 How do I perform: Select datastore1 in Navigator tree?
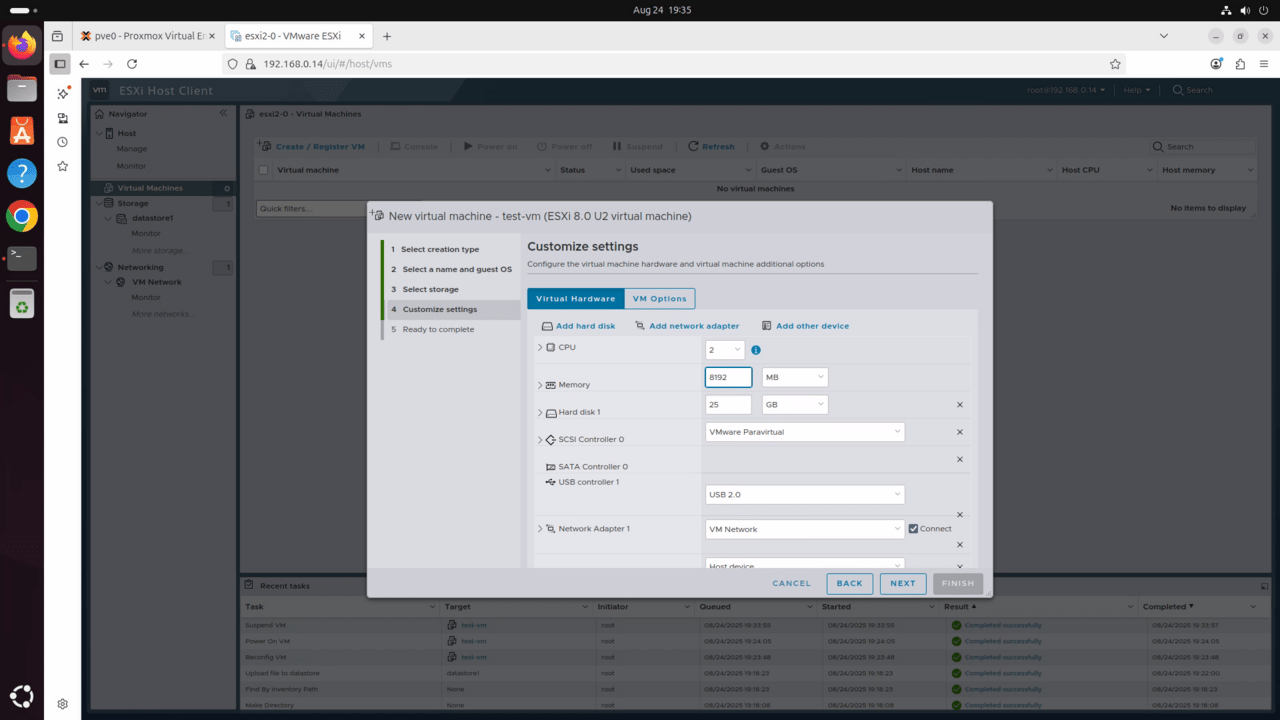click(152, 217)
